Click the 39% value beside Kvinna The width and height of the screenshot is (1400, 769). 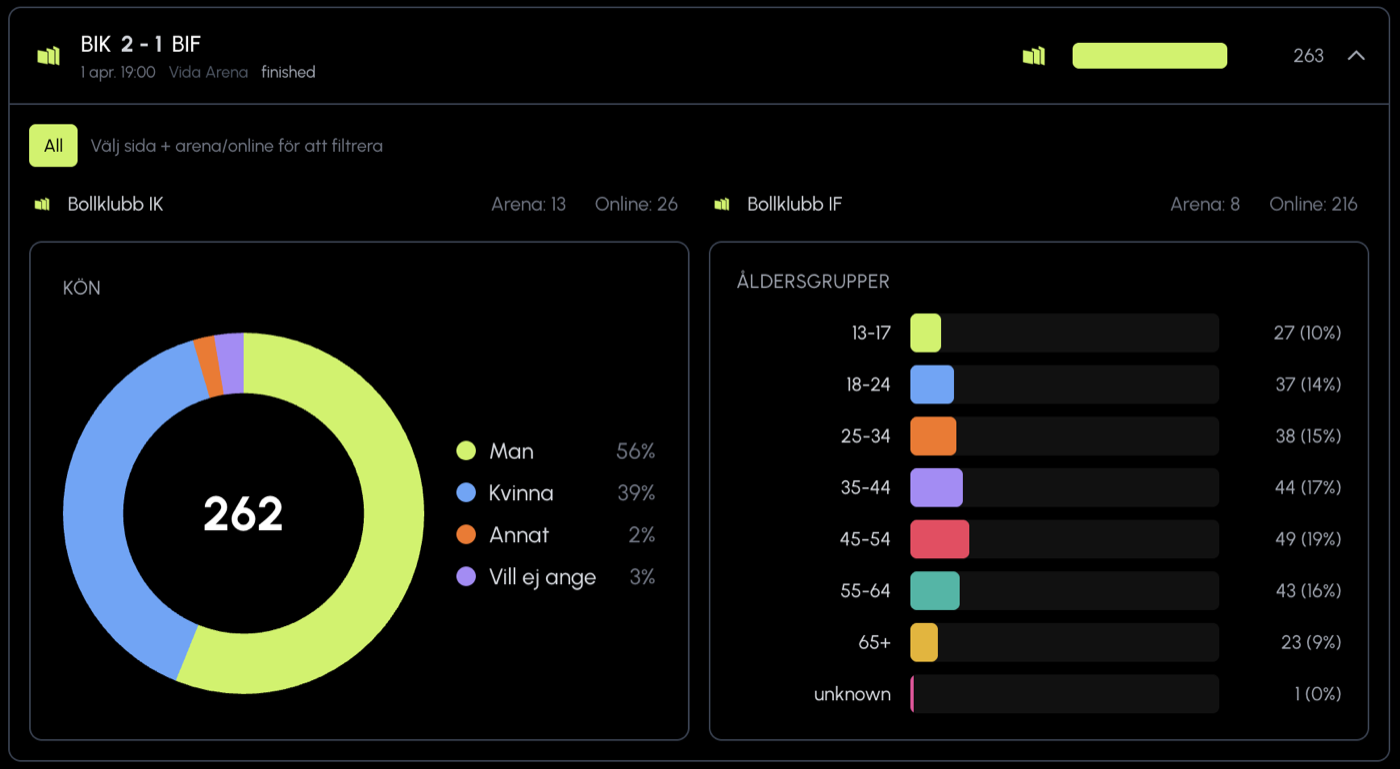pos(635,493)
